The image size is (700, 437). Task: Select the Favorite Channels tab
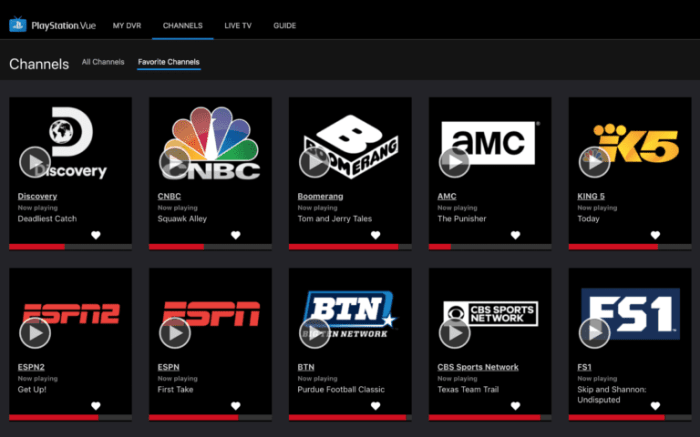(x=169, y=62)
